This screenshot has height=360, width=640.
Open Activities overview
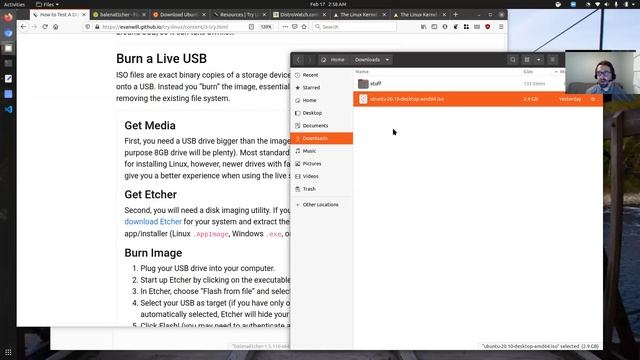tap(14, 4)
